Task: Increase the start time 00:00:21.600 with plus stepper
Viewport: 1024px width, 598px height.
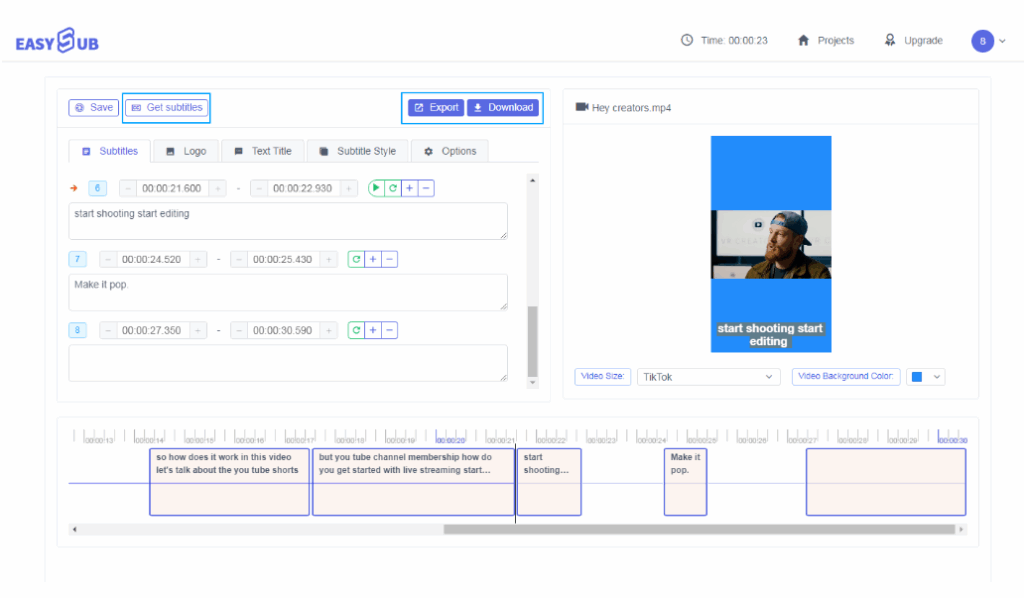Action: click(x=218, y=188)
